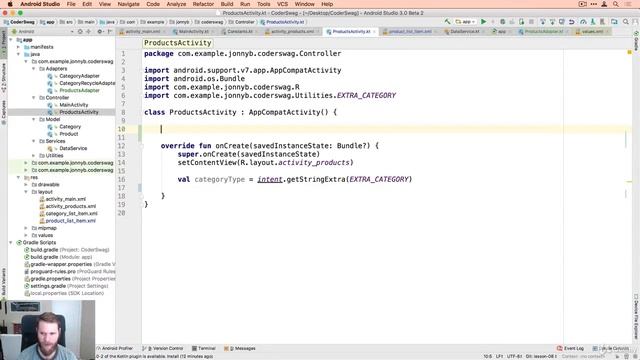Collapse the app module tree node
The image size is (640, 360).
tap(11, 40)
